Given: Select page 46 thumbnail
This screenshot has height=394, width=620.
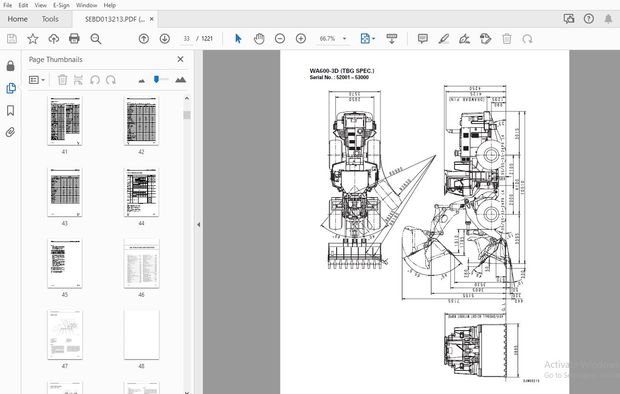Looking at the screenshot, I should (141, 263).
